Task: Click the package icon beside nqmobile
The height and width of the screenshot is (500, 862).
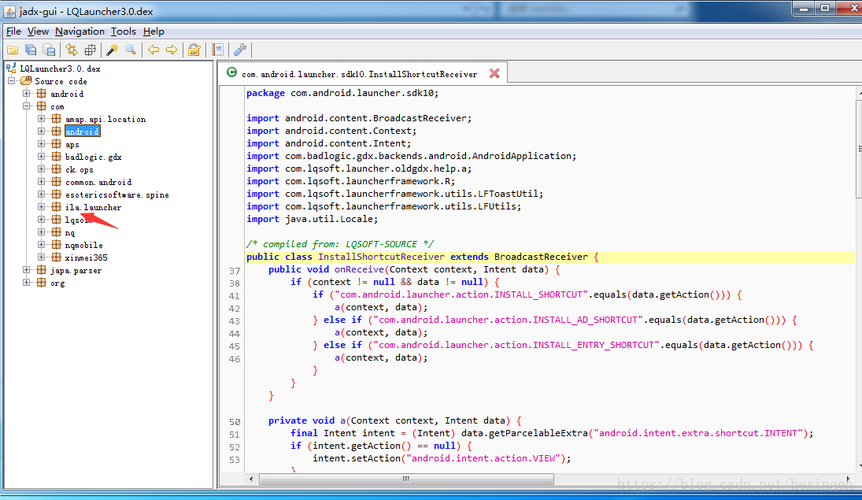Action: [56, 245]
